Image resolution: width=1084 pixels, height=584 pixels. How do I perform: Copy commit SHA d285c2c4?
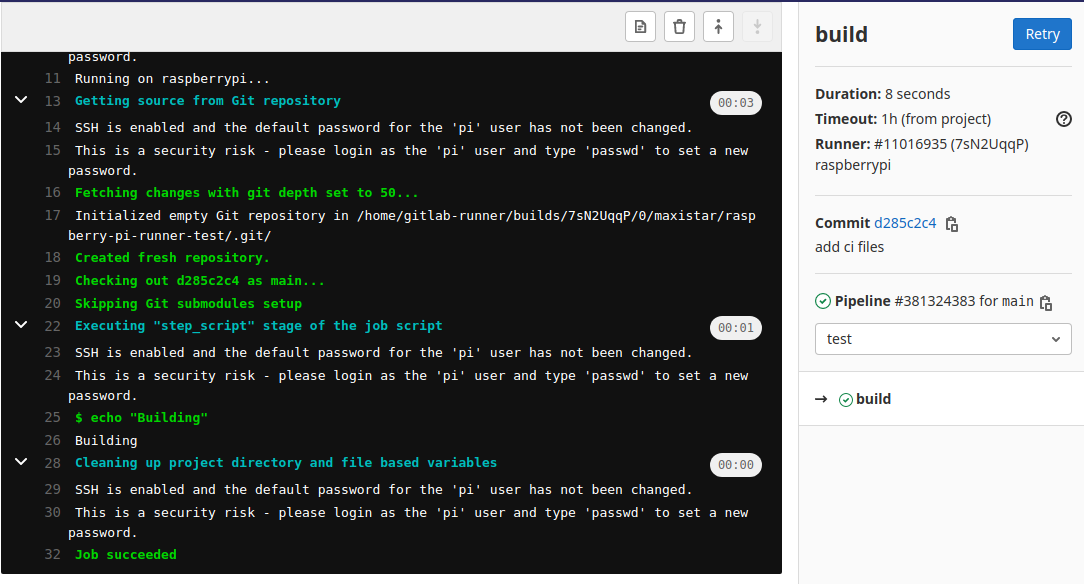coord(952,224)
